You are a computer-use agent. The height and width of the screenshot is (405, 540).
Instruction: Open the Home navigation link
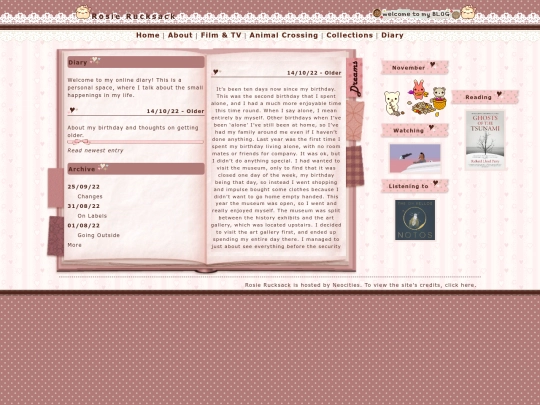(148, 35)
